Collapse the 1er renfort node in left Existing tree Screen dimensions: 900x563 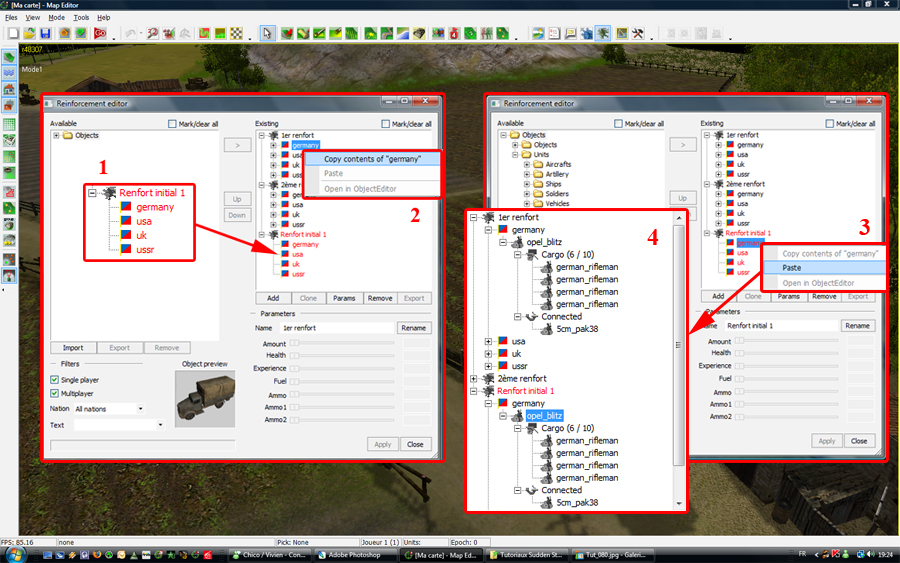pos(262,135)
